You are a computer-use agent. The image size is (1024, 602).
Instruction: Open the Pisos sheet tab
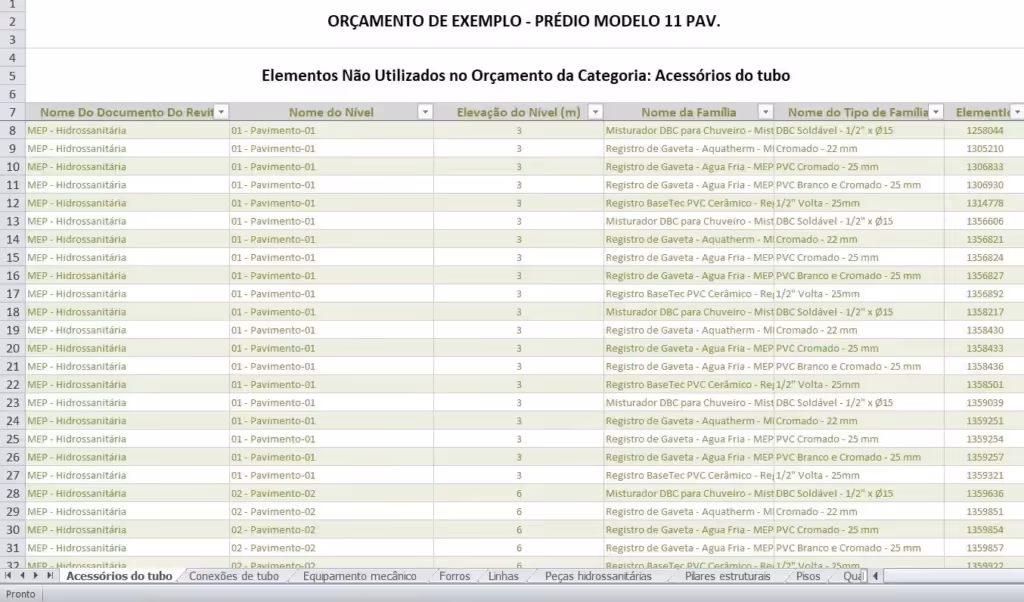pyautogui.click(x=808, y=576)
